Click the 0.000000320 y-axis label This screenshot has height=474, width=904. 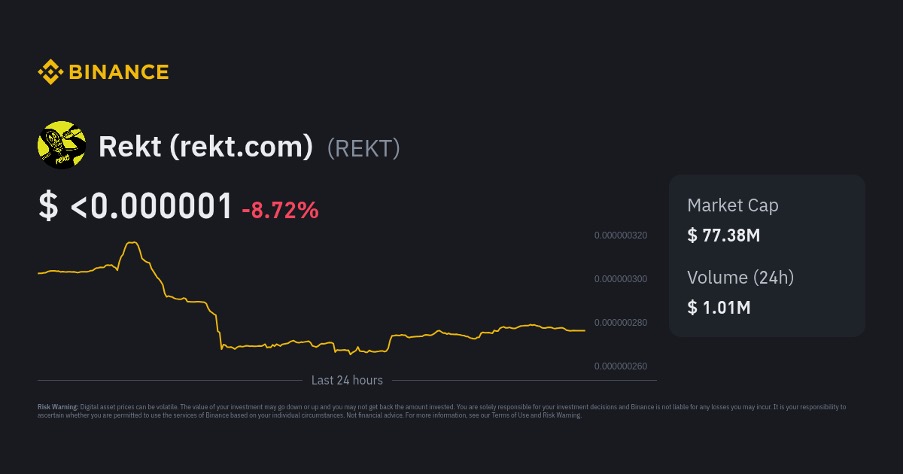(x=620, y=236)
